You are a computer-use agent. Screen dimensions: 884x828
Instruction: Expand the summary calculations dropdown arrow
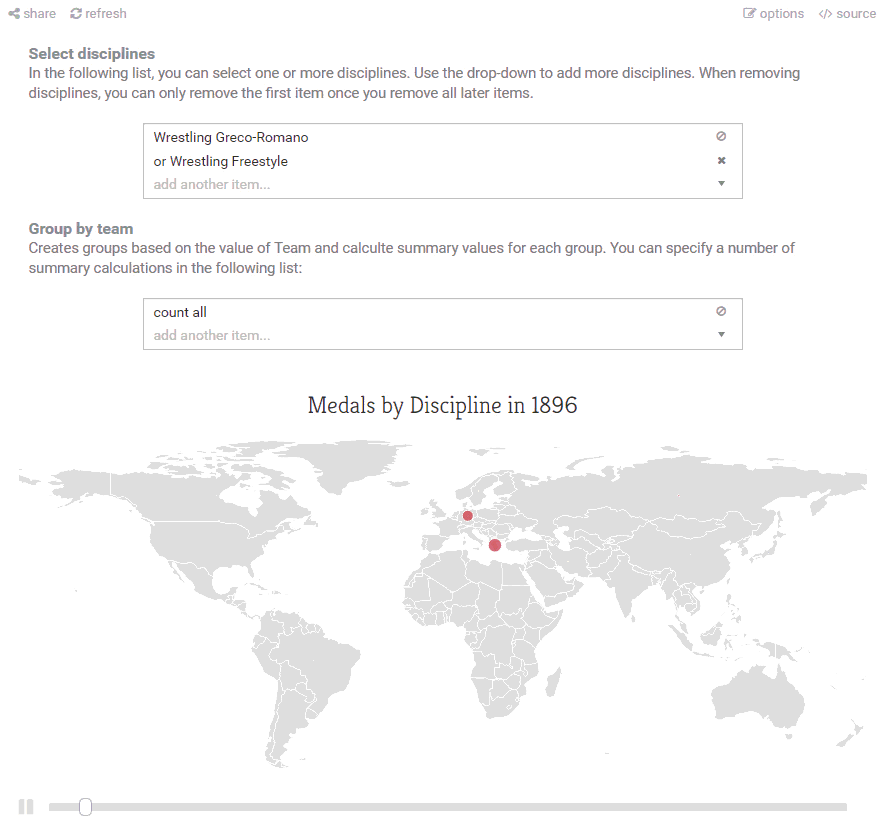(721, 334)
